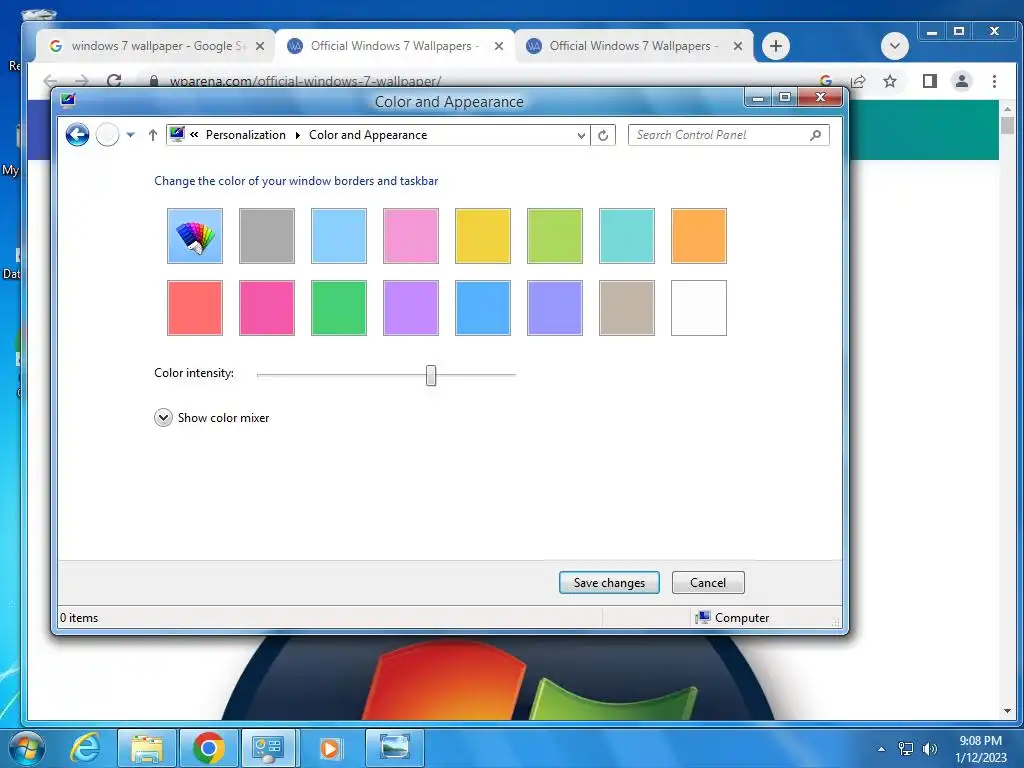This screenshot has height=768, width=1024.
Task: Open address bar history dropdown
Action: click(x=581, y=135)
